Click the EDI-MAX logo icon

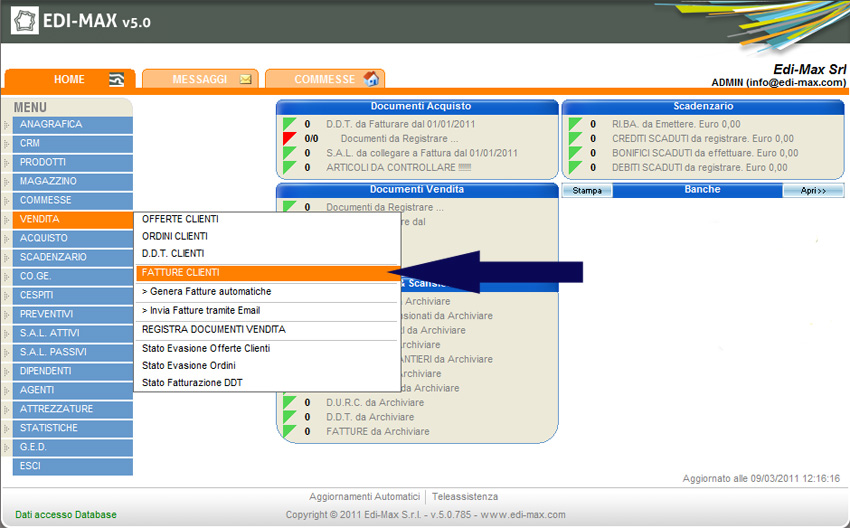[x=25, y=20]
